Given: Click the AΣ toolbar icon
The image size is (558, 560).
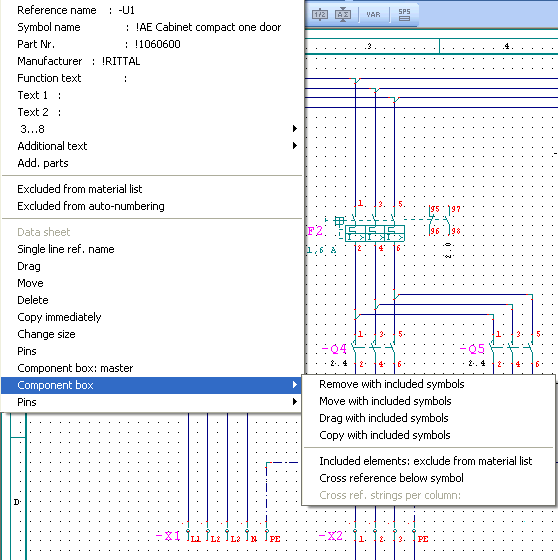Looking at the screenshot, I should point(343,15).
